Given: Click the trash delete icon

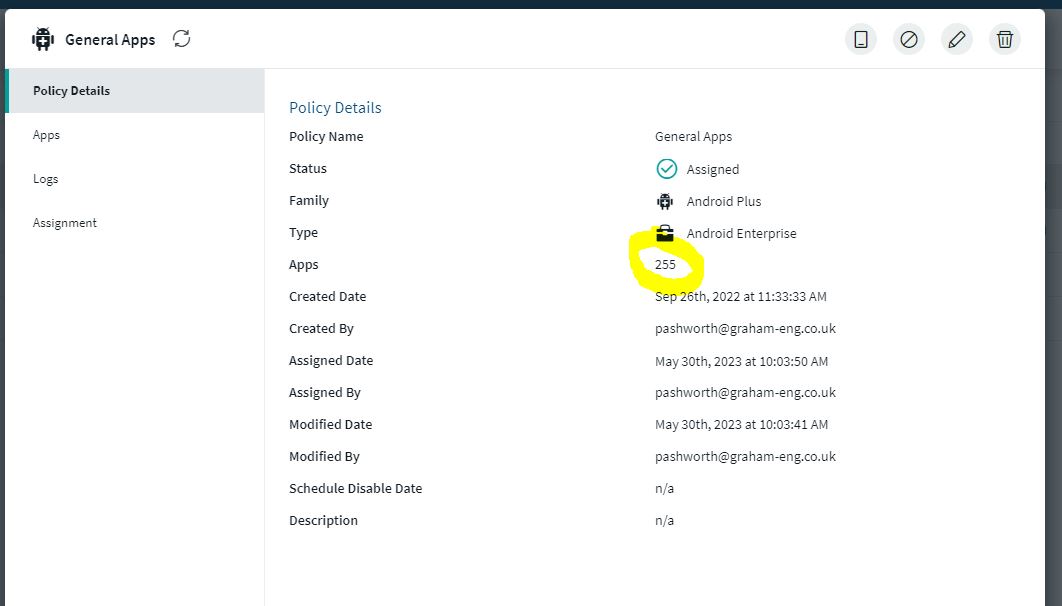Looking at the screenshot, I should [x=1004, y=39].
